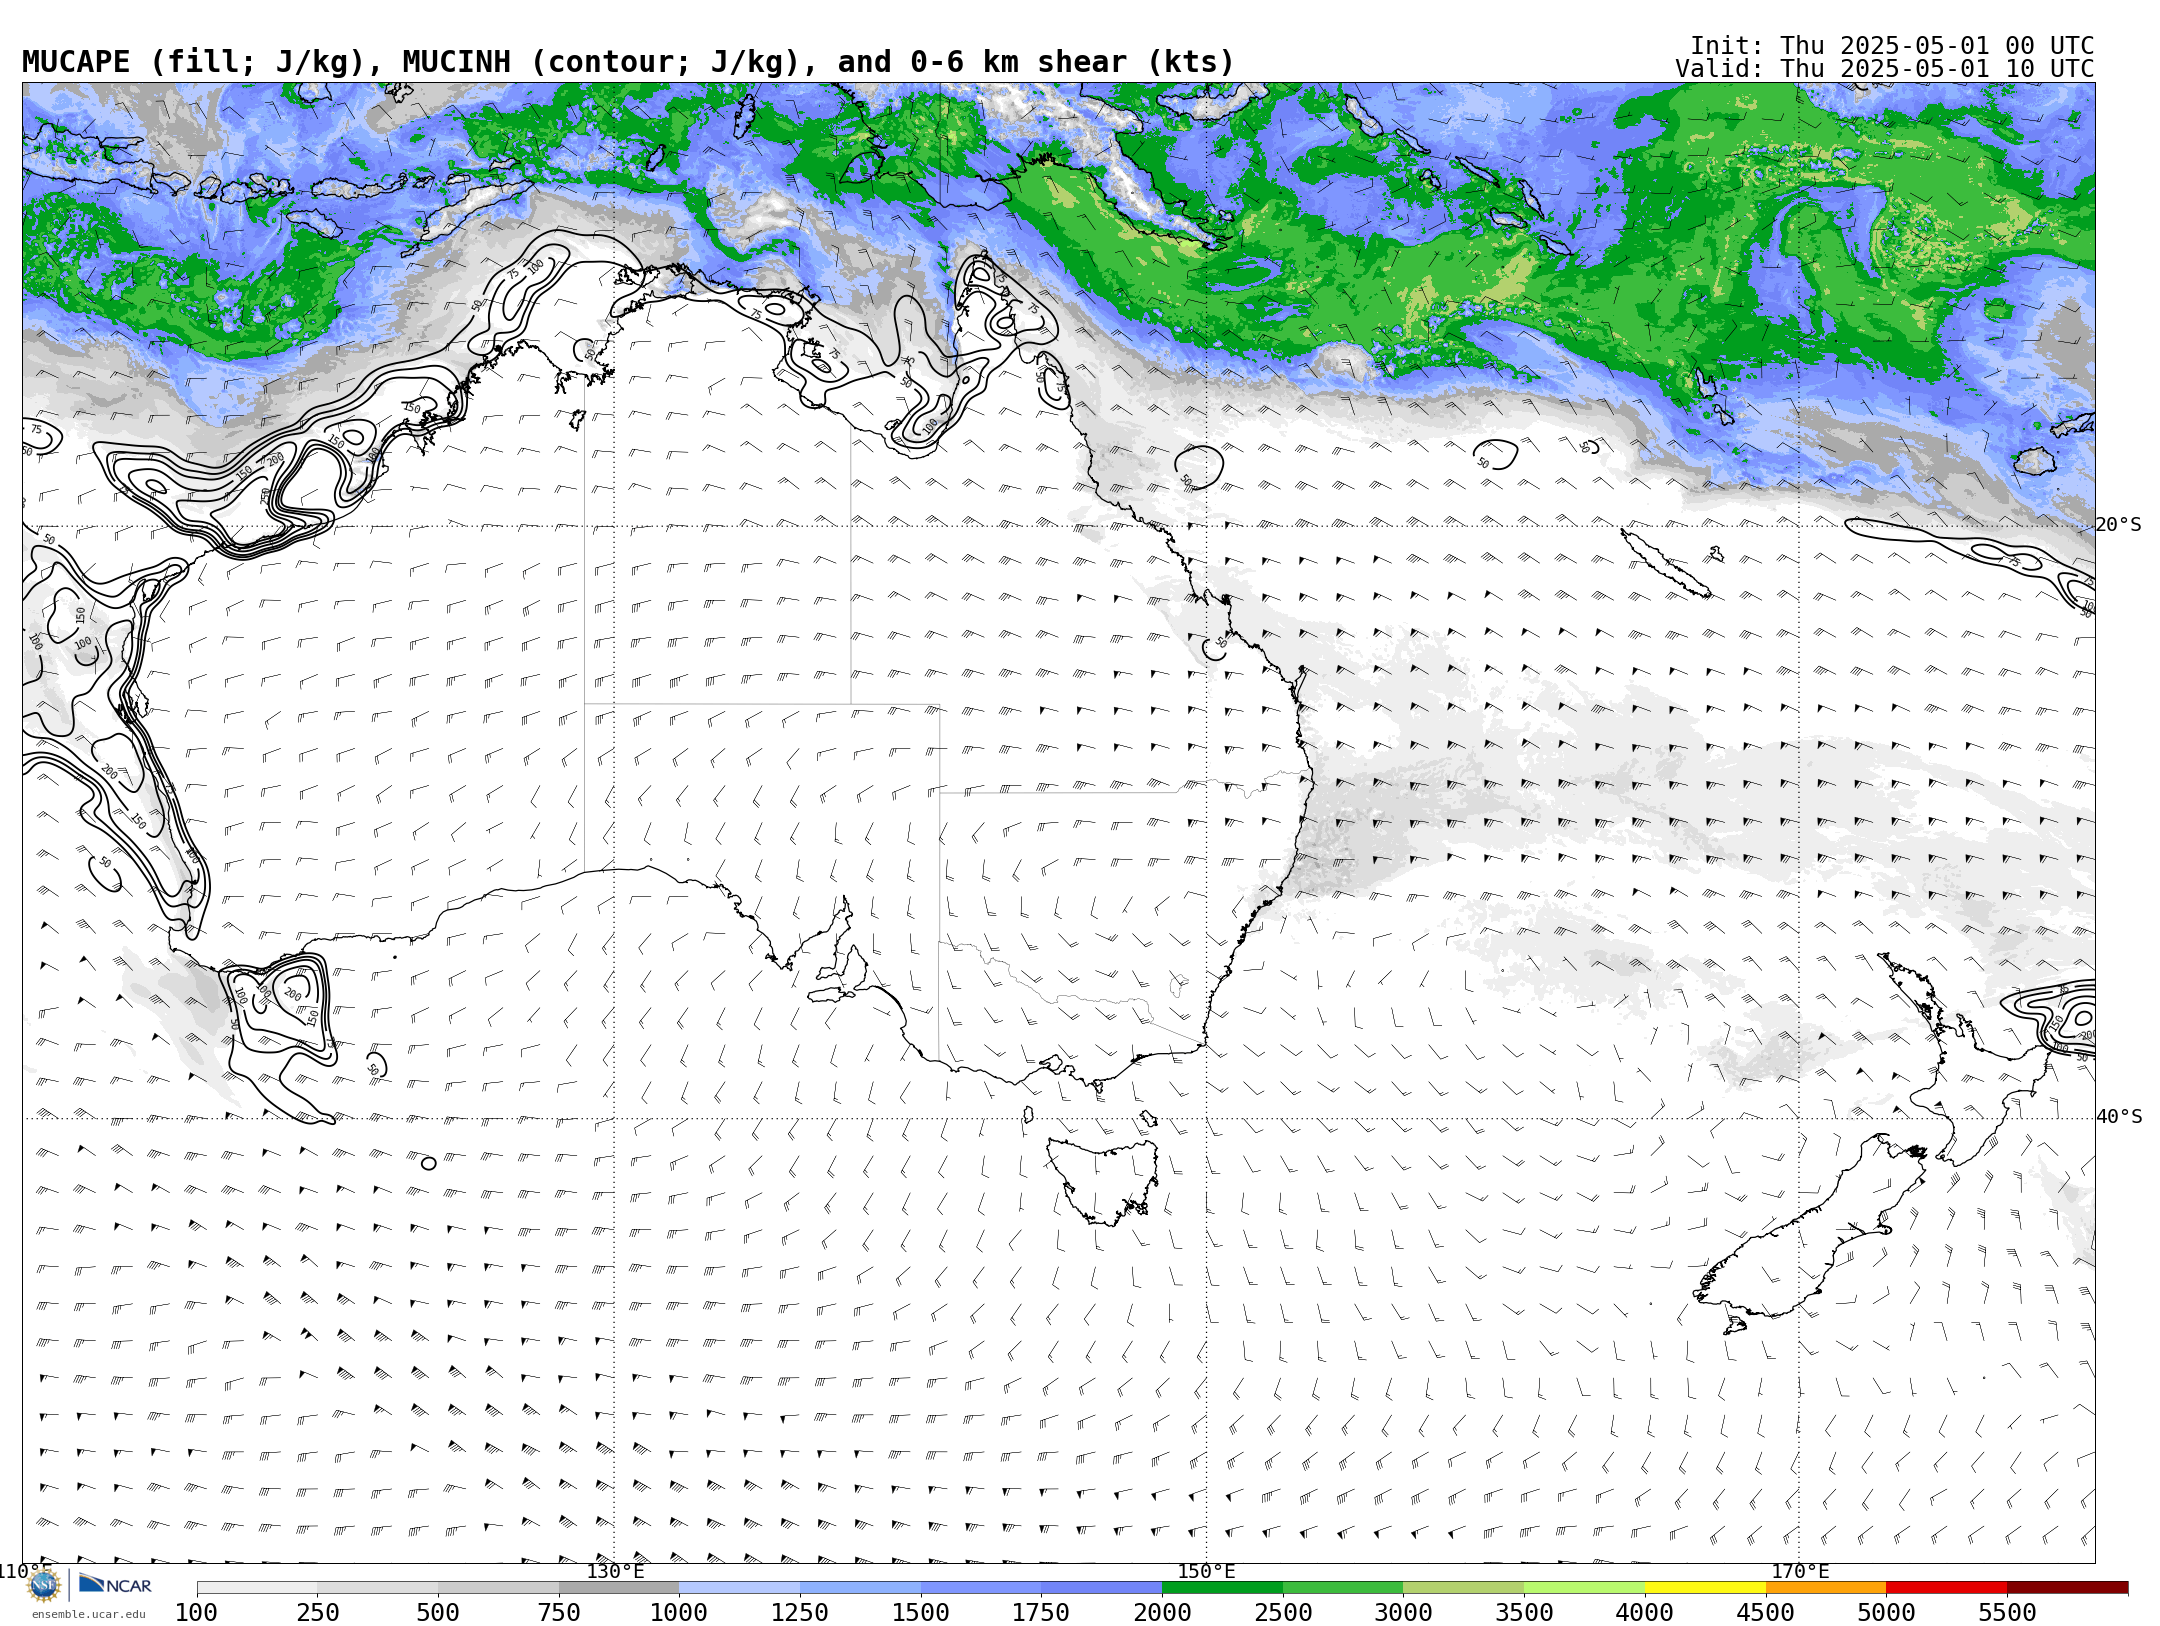Click the colorbar label 250

pos(317,1613)
